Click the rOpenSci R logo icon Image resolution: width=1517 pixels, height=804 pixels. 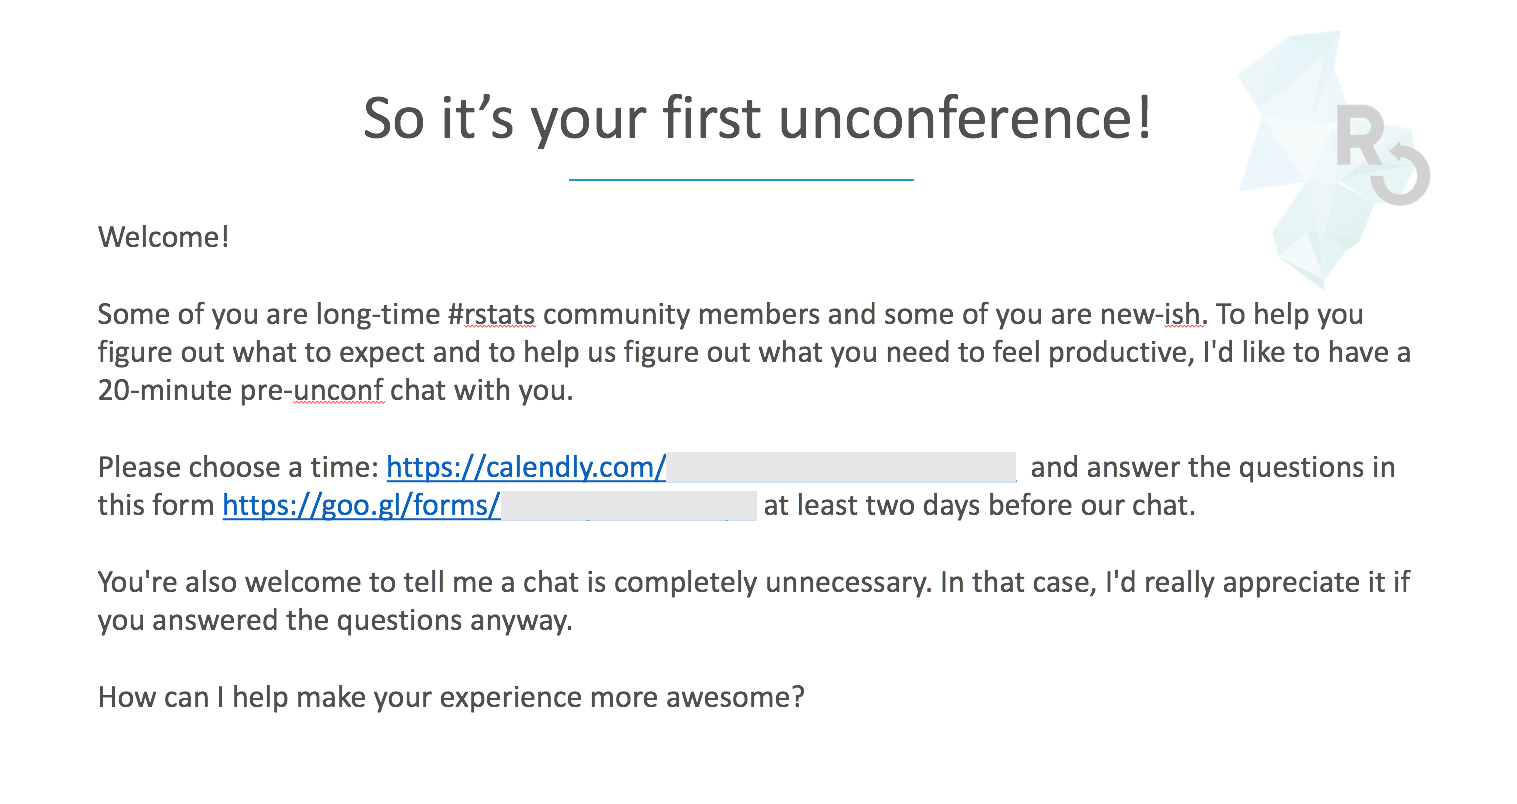[x=1381, y=155]
